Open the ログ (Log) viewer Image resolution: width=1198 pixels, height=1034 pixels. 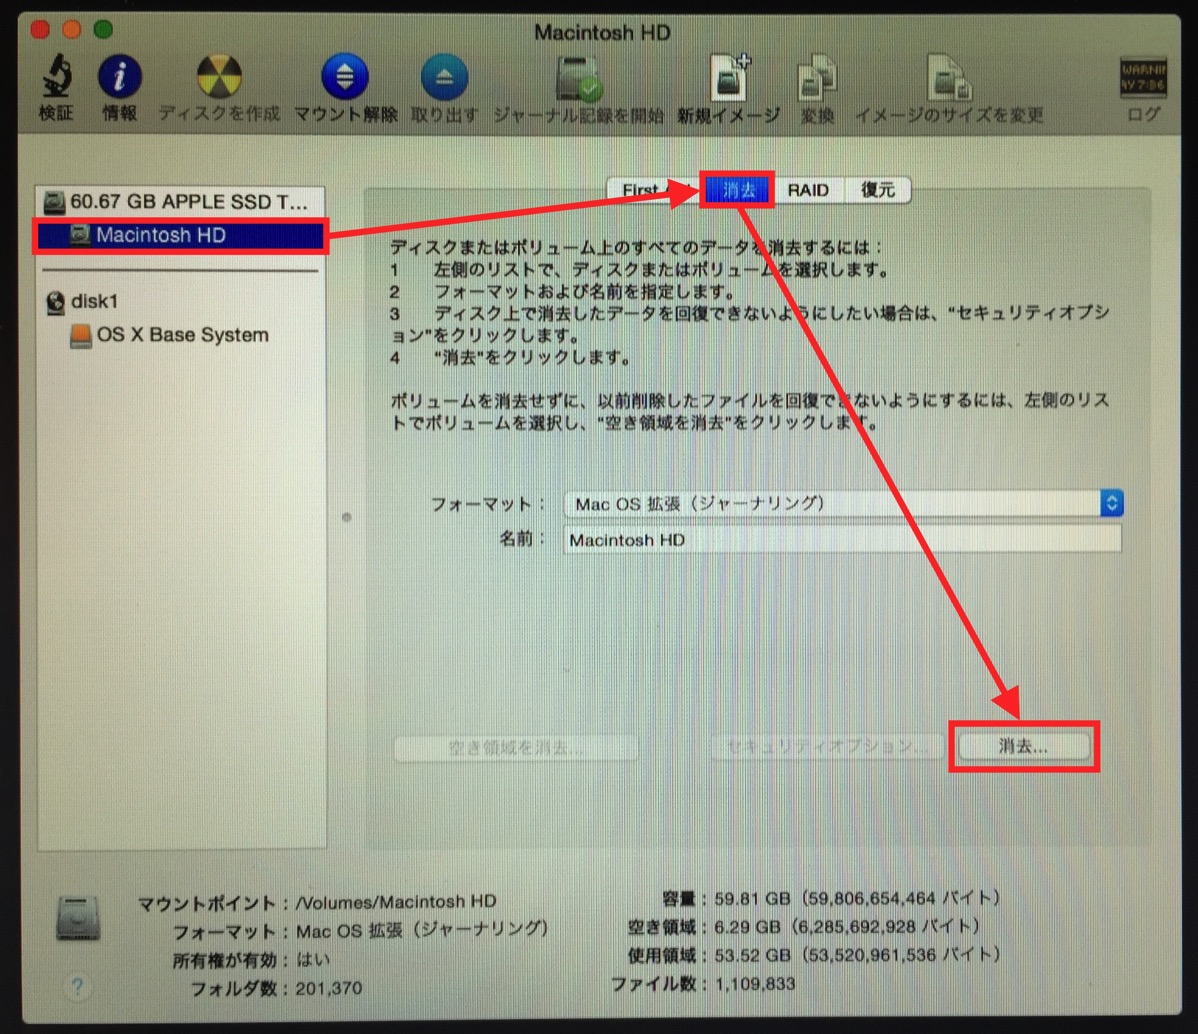[x=1143, y=78]
